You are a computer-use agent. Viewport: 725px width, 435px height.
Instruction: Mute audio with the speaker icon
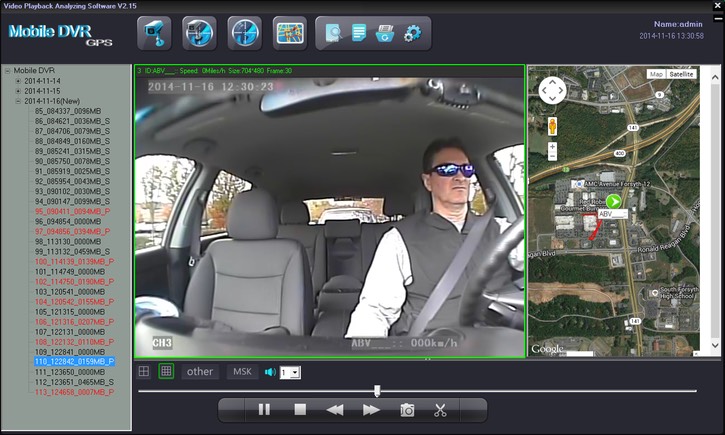(270, 372)
